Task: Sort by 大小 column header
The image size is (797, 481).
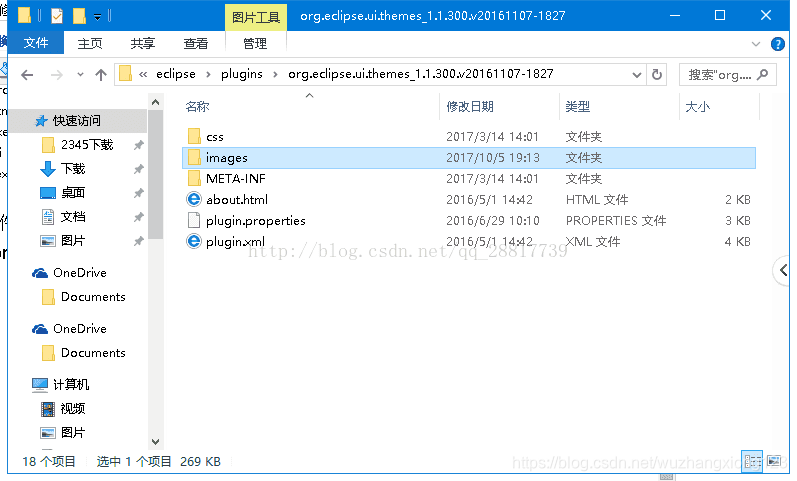Action: pos(697,107)
